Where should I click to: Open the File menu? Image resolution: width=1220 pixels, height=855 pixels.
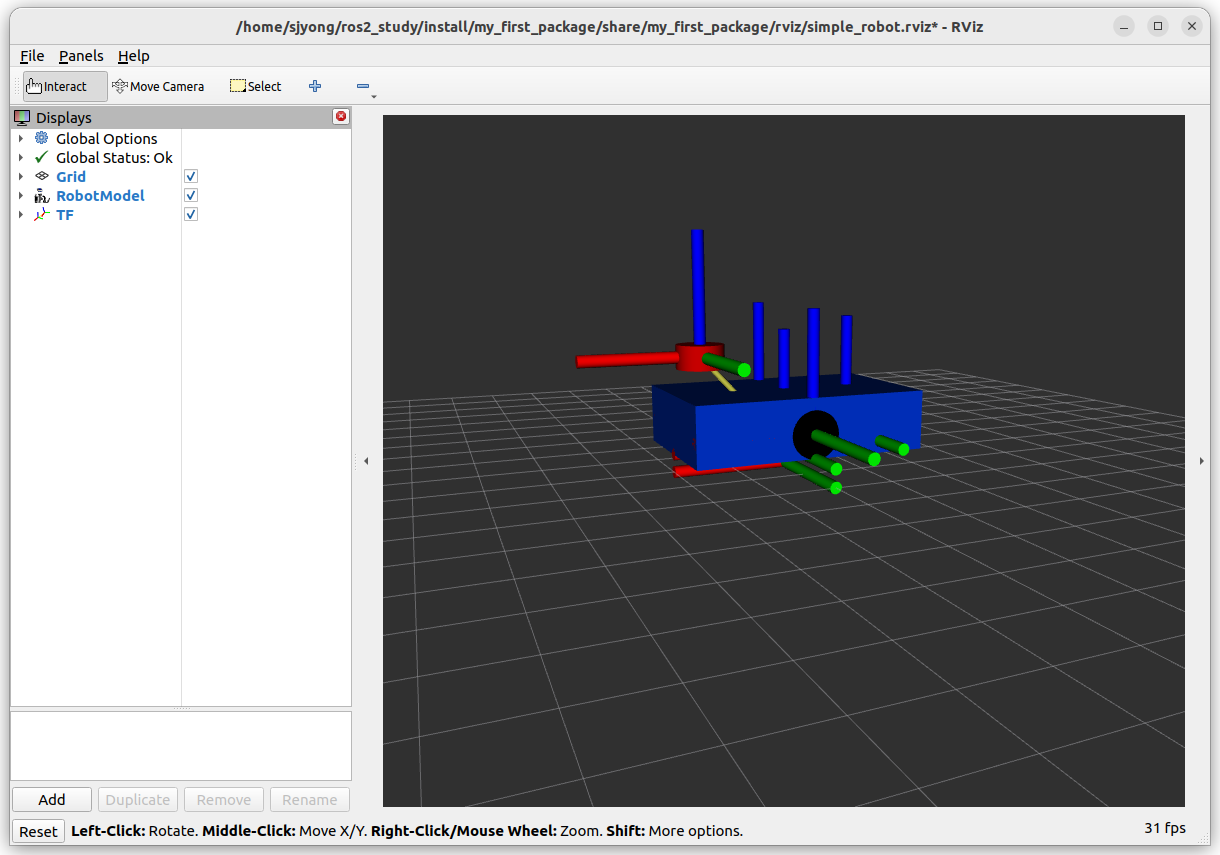[x=32, y=56]
